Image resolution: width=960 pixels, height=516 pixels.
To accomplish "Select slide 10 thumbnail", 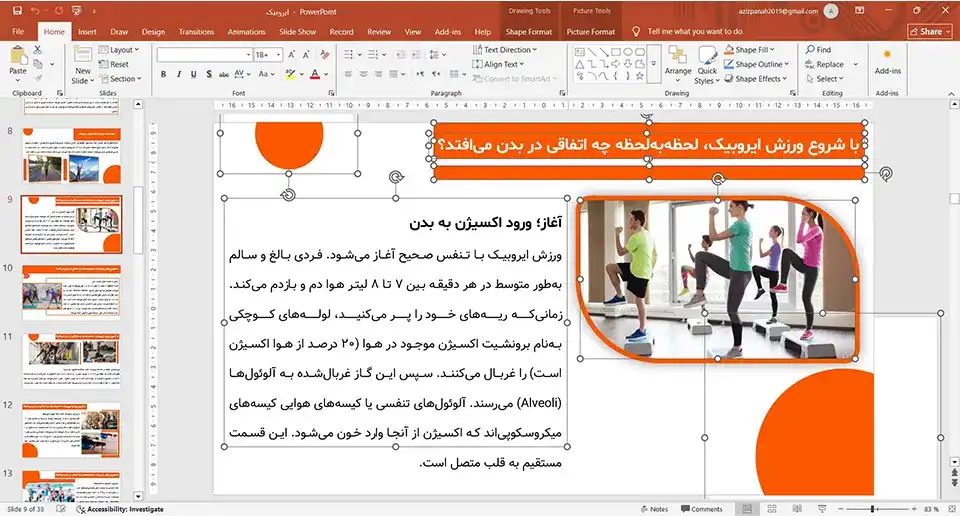I will (x=71, y=293).
